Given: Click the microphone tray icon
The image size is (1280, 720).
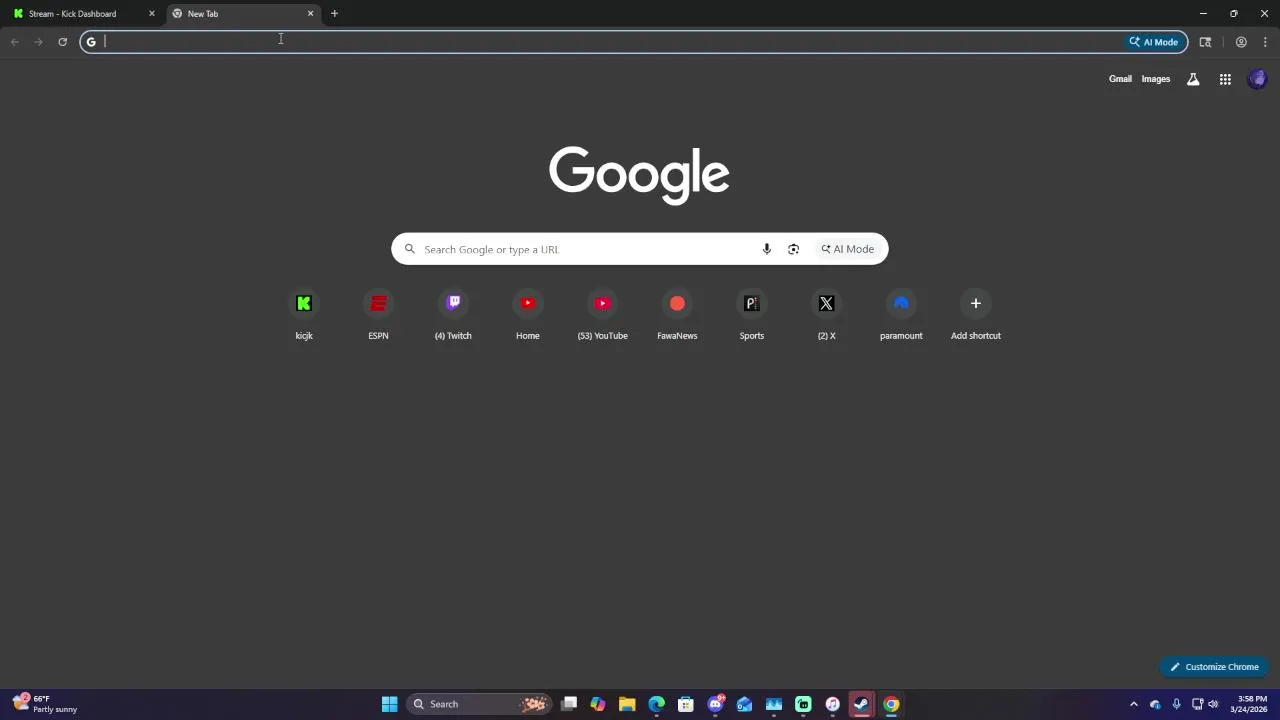Looking at the screenshot, I should (1176, 704).
